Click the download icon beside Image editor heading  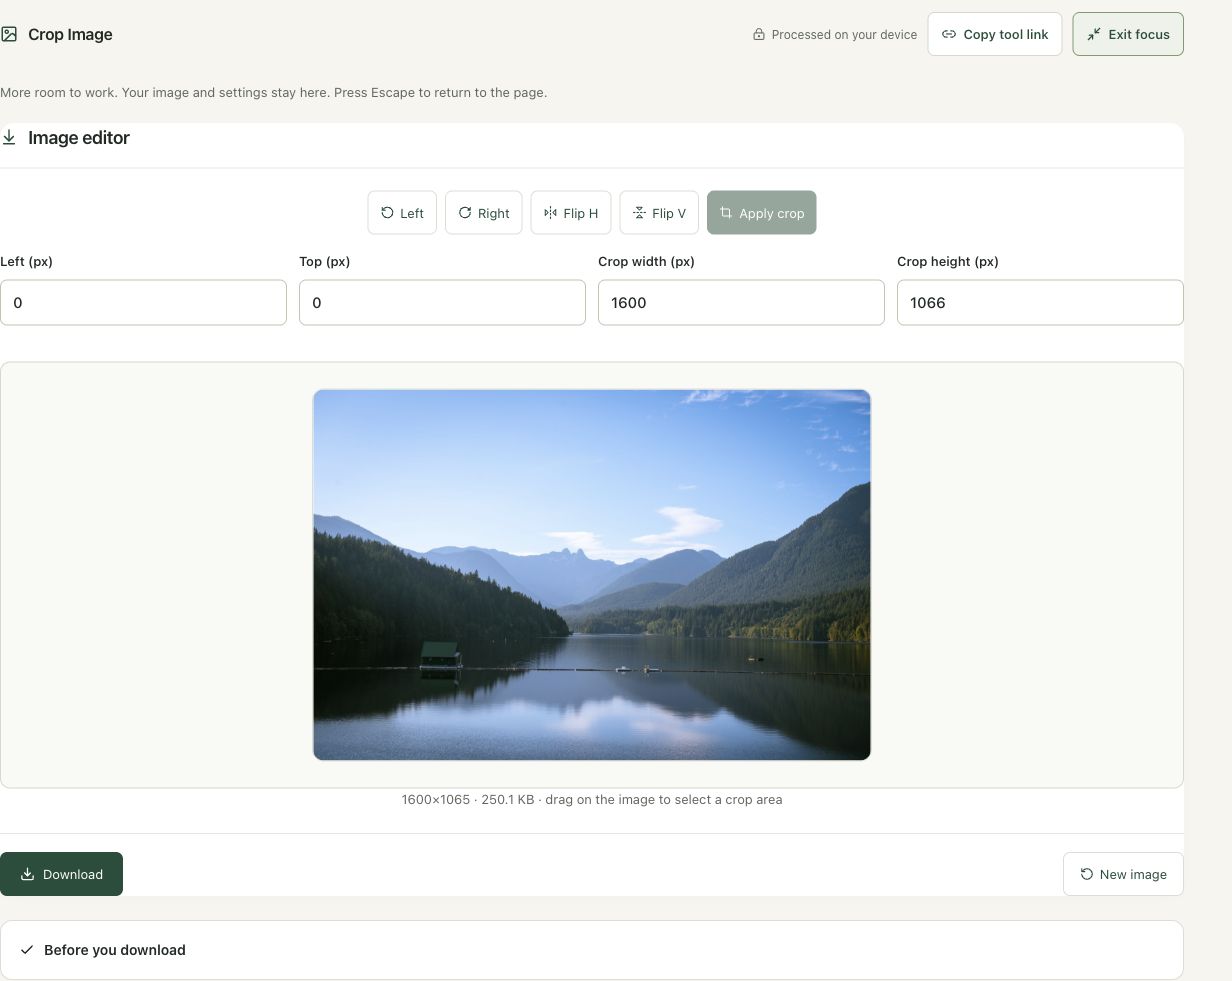(x=9, y=137)
